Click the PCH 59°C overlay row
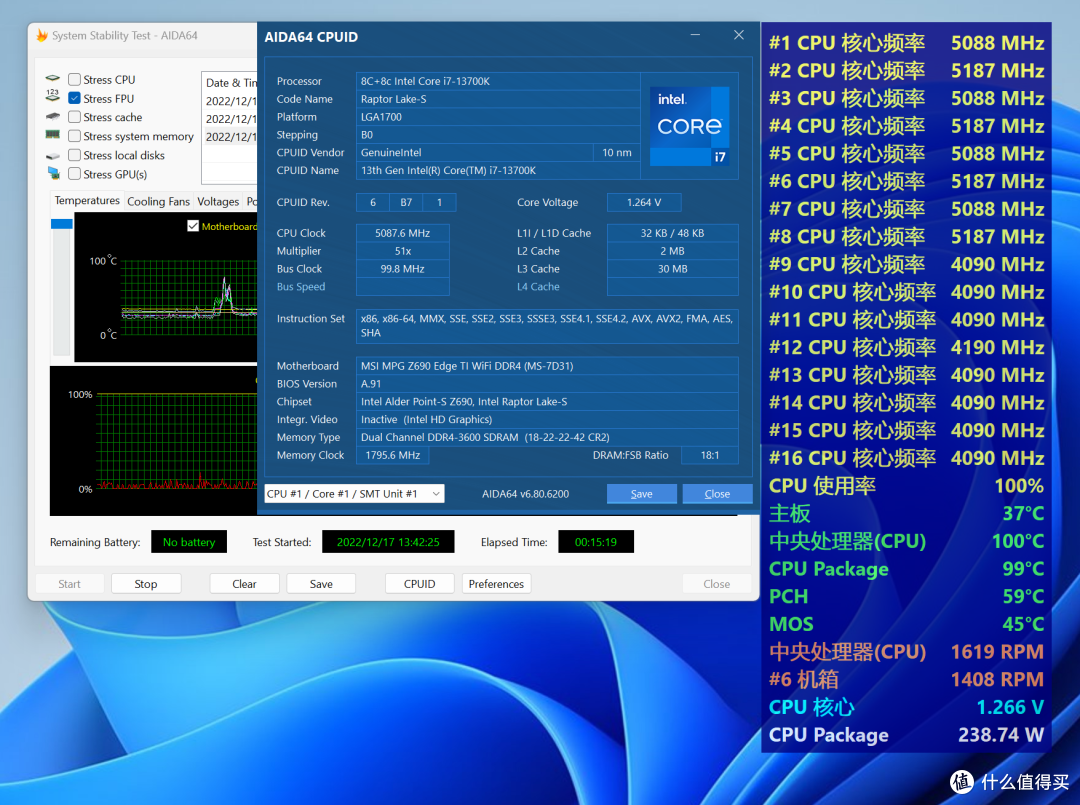1080x805 pixels. tap(906, 596)
